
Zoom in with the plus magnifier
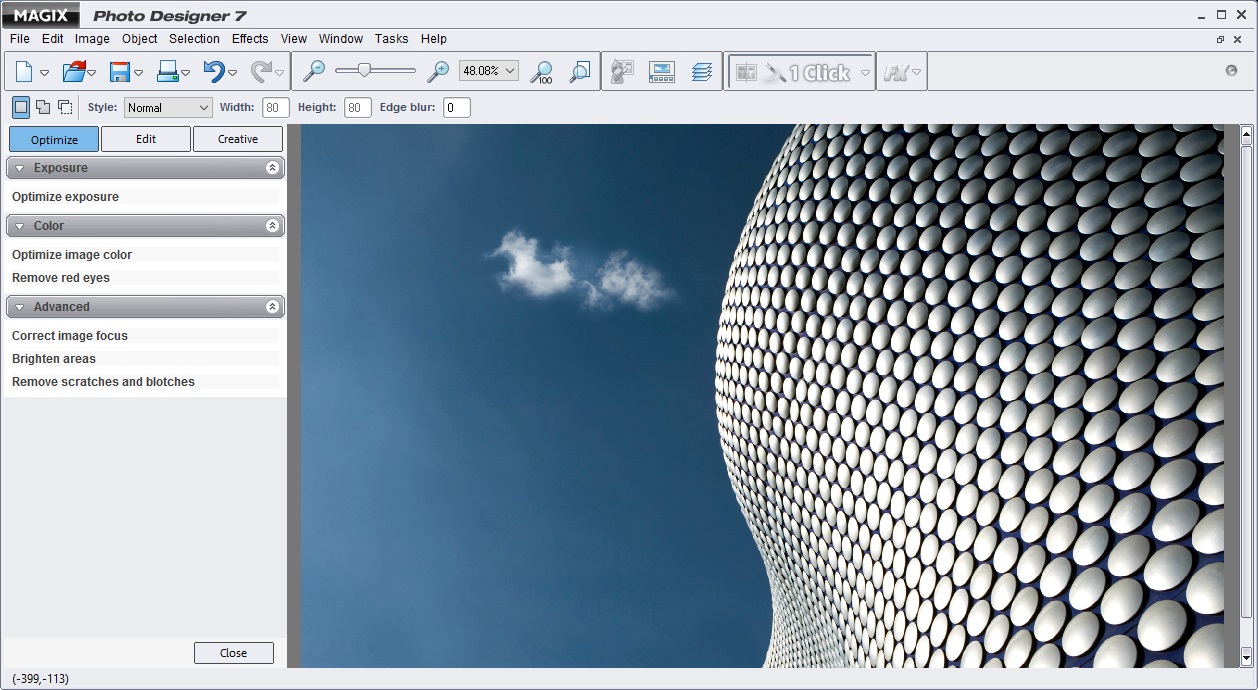point(438,71)
